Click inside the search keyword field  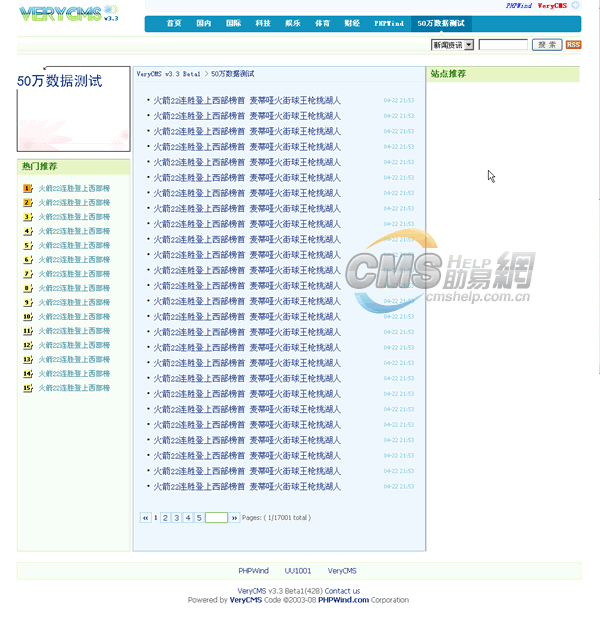[x=503, y=45]
